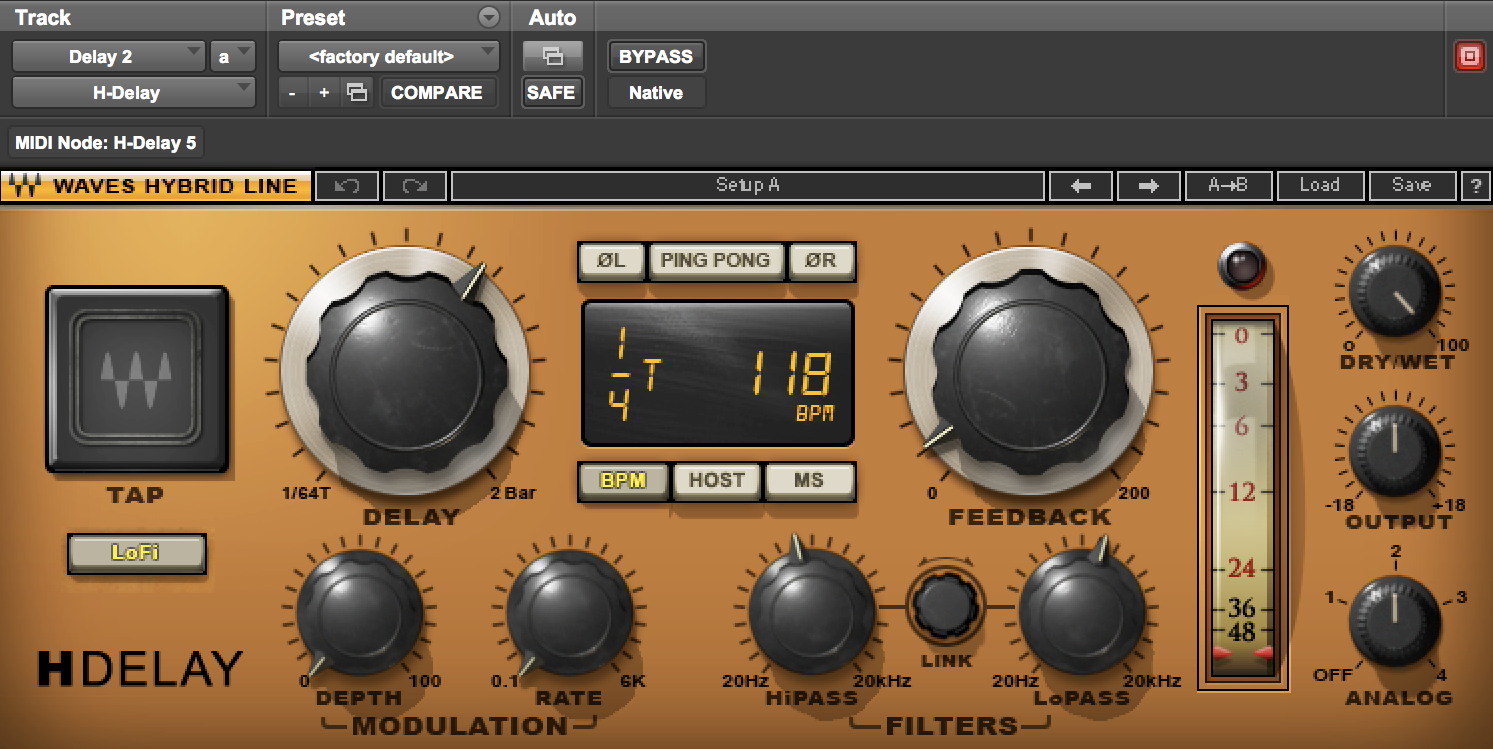Click the 118 BPM display value
This screenshot has width=1493, height=749.
[792, 378]
